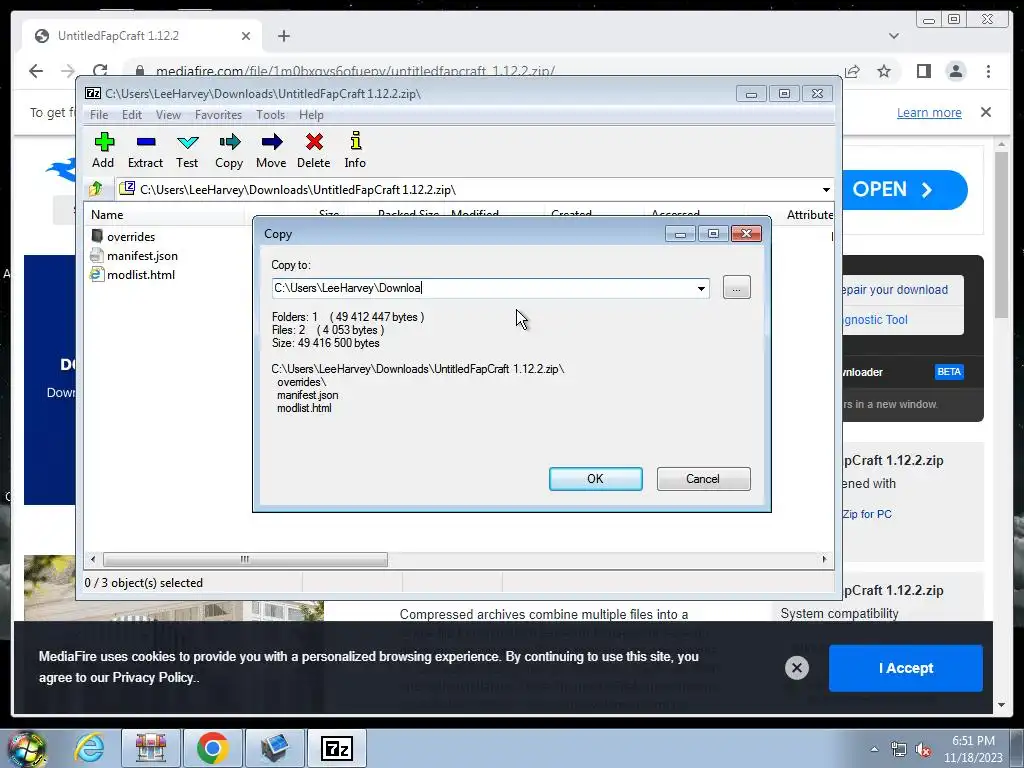Open the Chrome tab search chevron
The height and width of the screenshot is (768, 1024).
pos(893,36)
